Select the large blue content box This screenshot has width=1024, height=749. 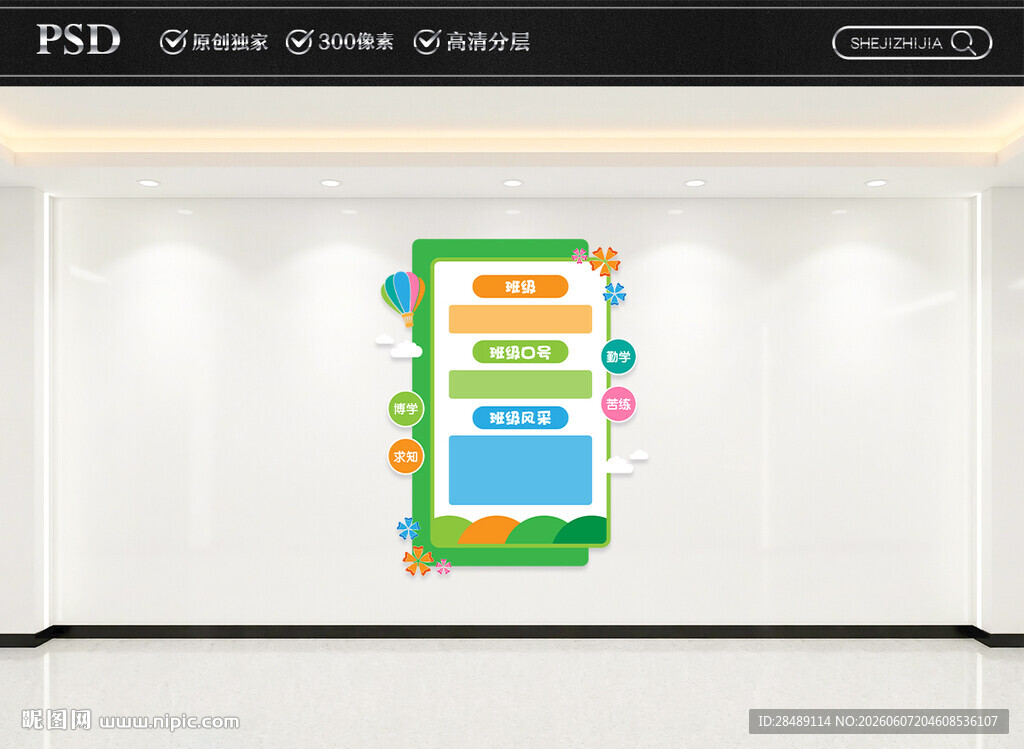click(x=520, y=470)
